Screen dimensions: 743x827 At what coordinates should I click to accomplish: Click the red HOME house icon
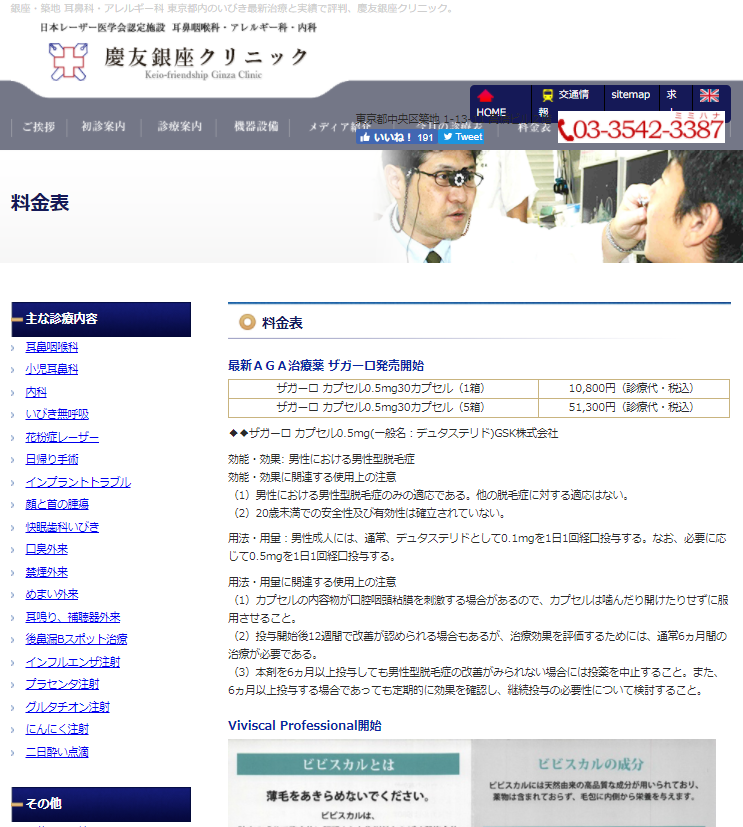pos(485,96)
